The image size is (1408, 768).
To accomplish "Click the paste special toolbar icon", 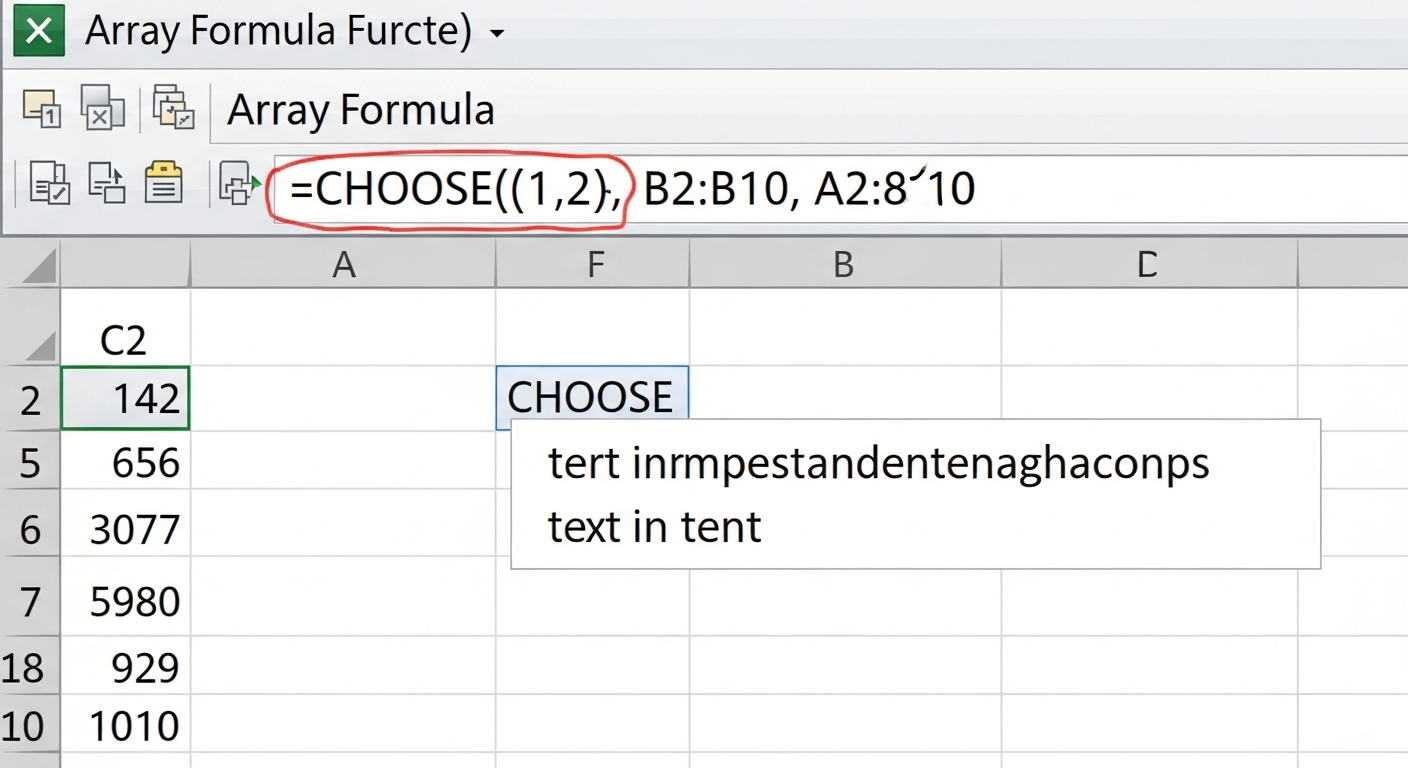I will coord(173,107).
